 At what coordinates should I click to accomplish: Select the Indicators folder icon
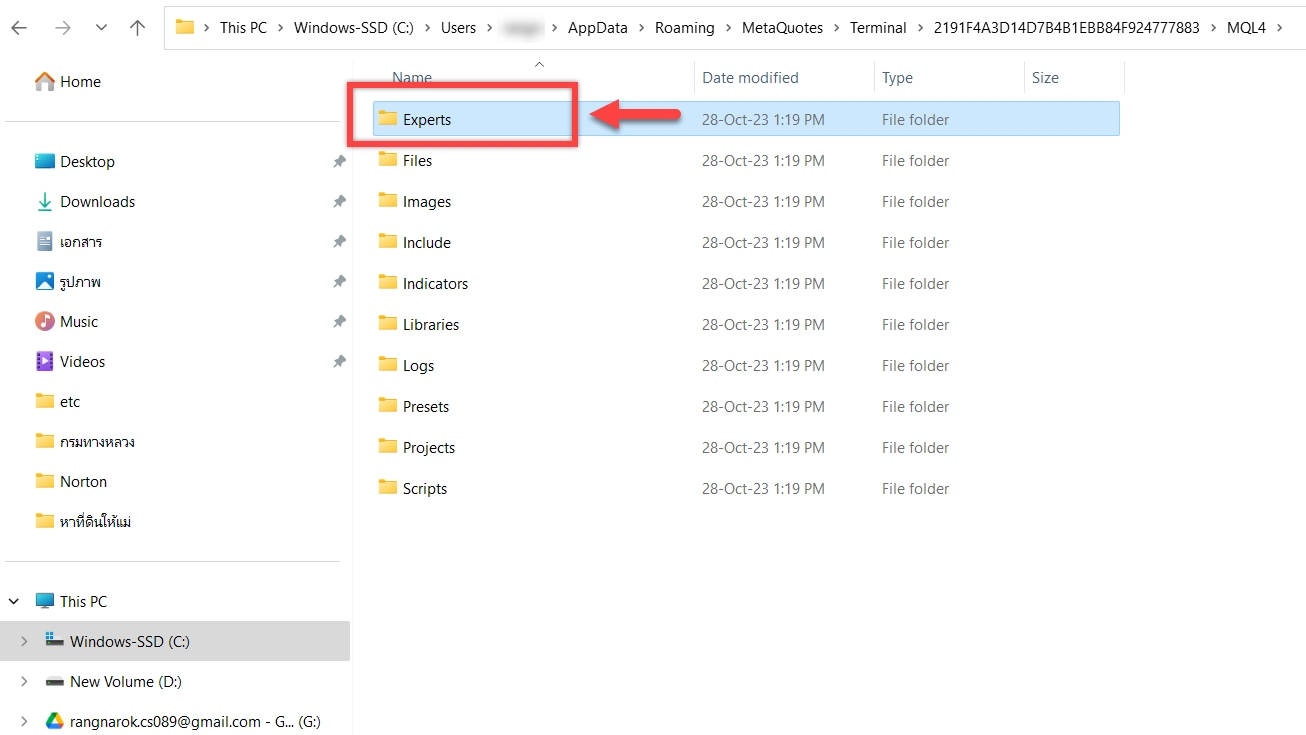(388, 283)
